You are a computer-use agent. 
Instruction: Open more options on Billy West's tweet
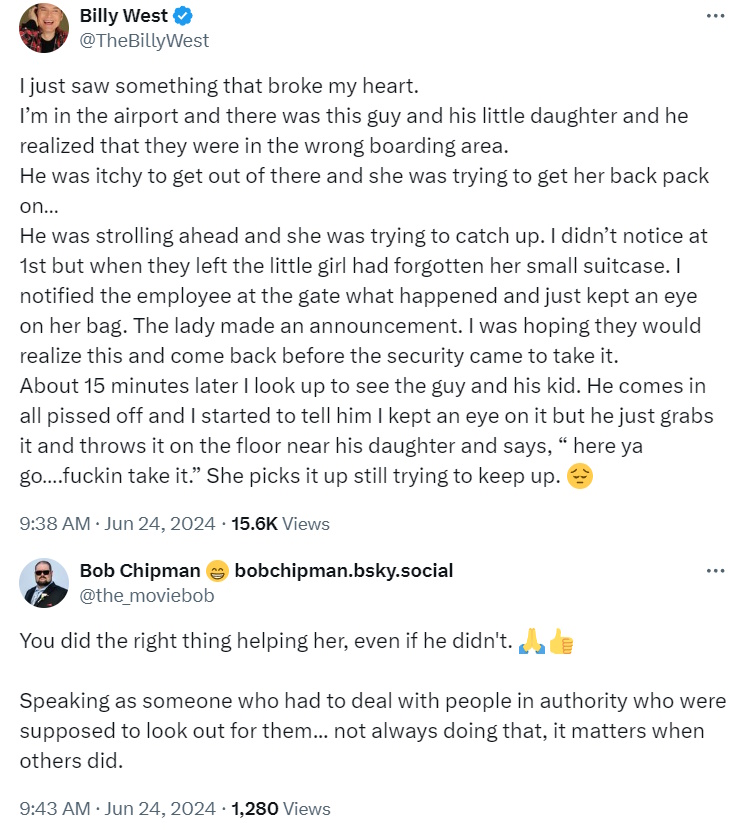point(715,17)
